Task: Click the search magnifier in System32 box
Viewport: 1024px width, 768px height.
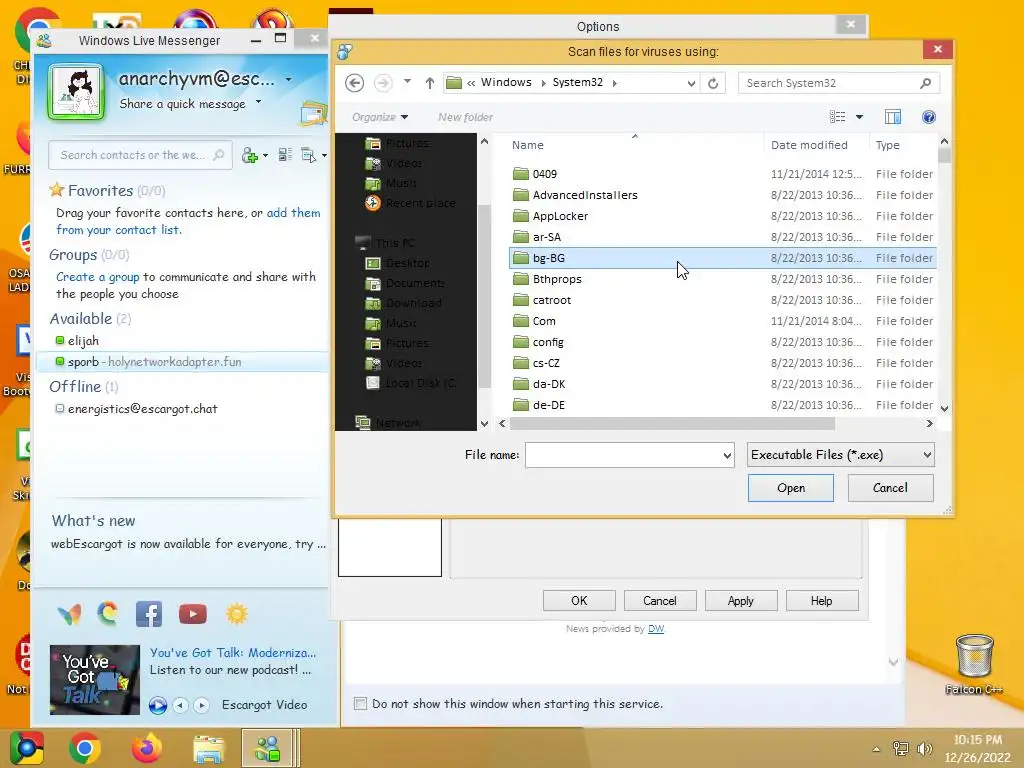Action: click(x=925, y=83)
